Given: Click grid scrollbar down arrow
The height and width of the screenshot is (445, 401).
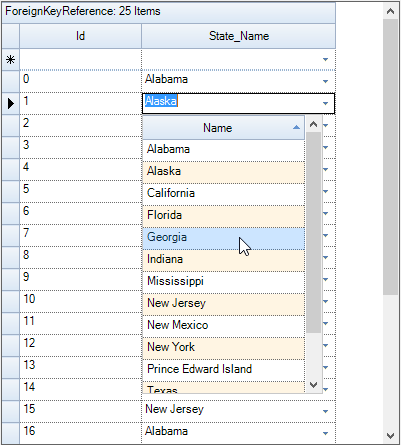Looking at the screenshot, I should [x=390, y=435].
